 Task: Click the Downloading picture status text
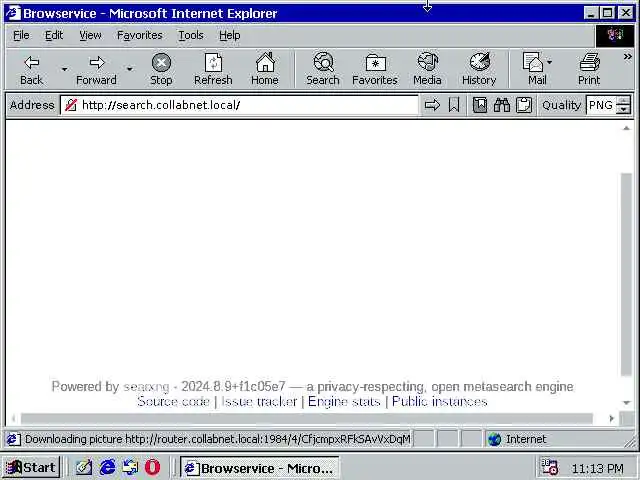[x=218, y=439]
